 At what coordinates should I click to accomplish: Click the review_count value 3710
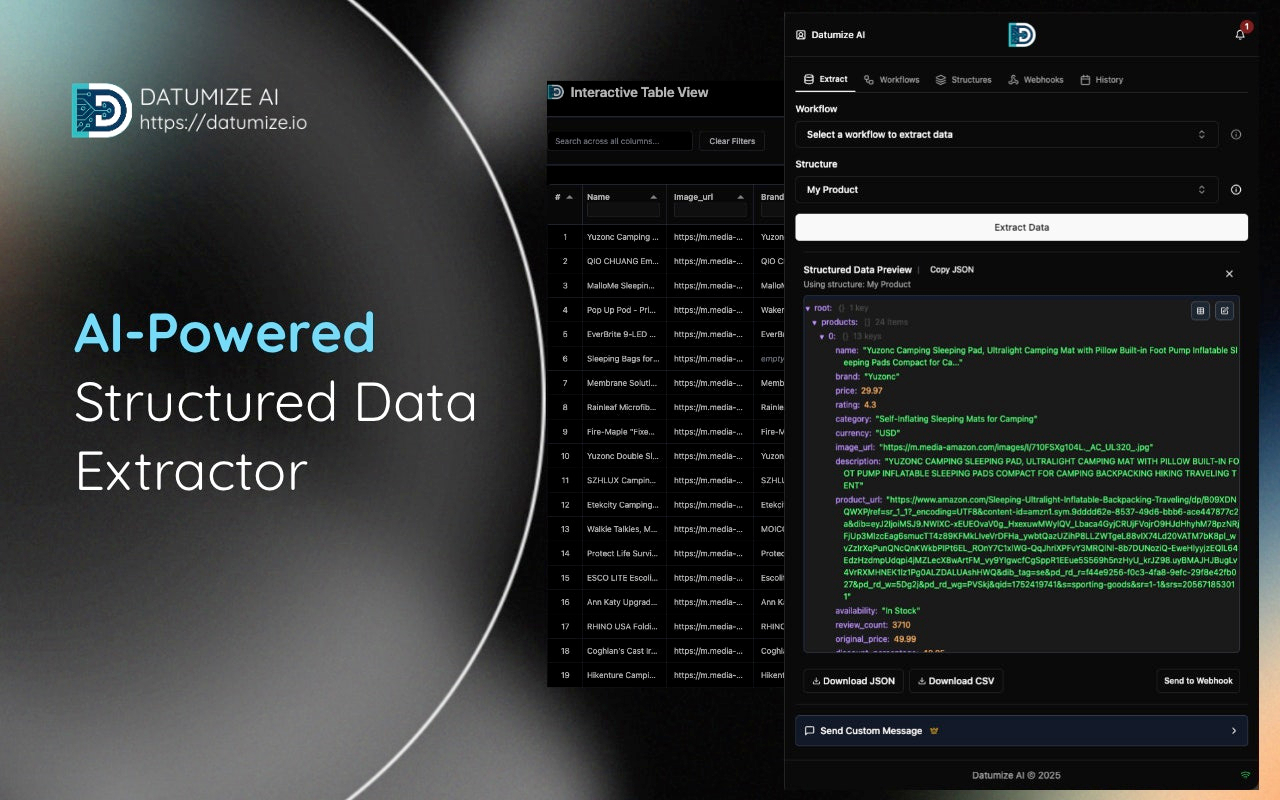901,625
